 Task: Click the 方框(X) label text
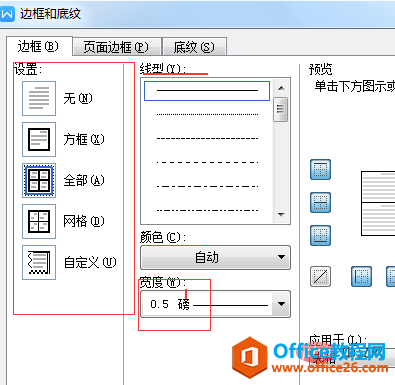[84, 139]
